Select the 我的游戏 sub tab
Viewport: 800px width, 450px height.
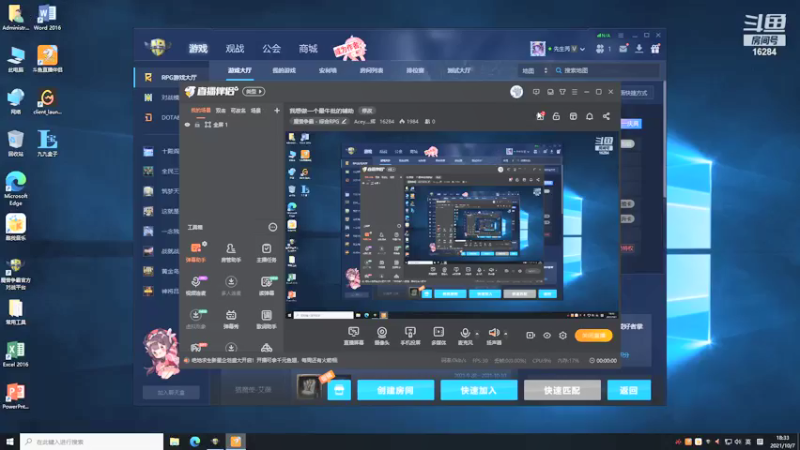point(284,70)
